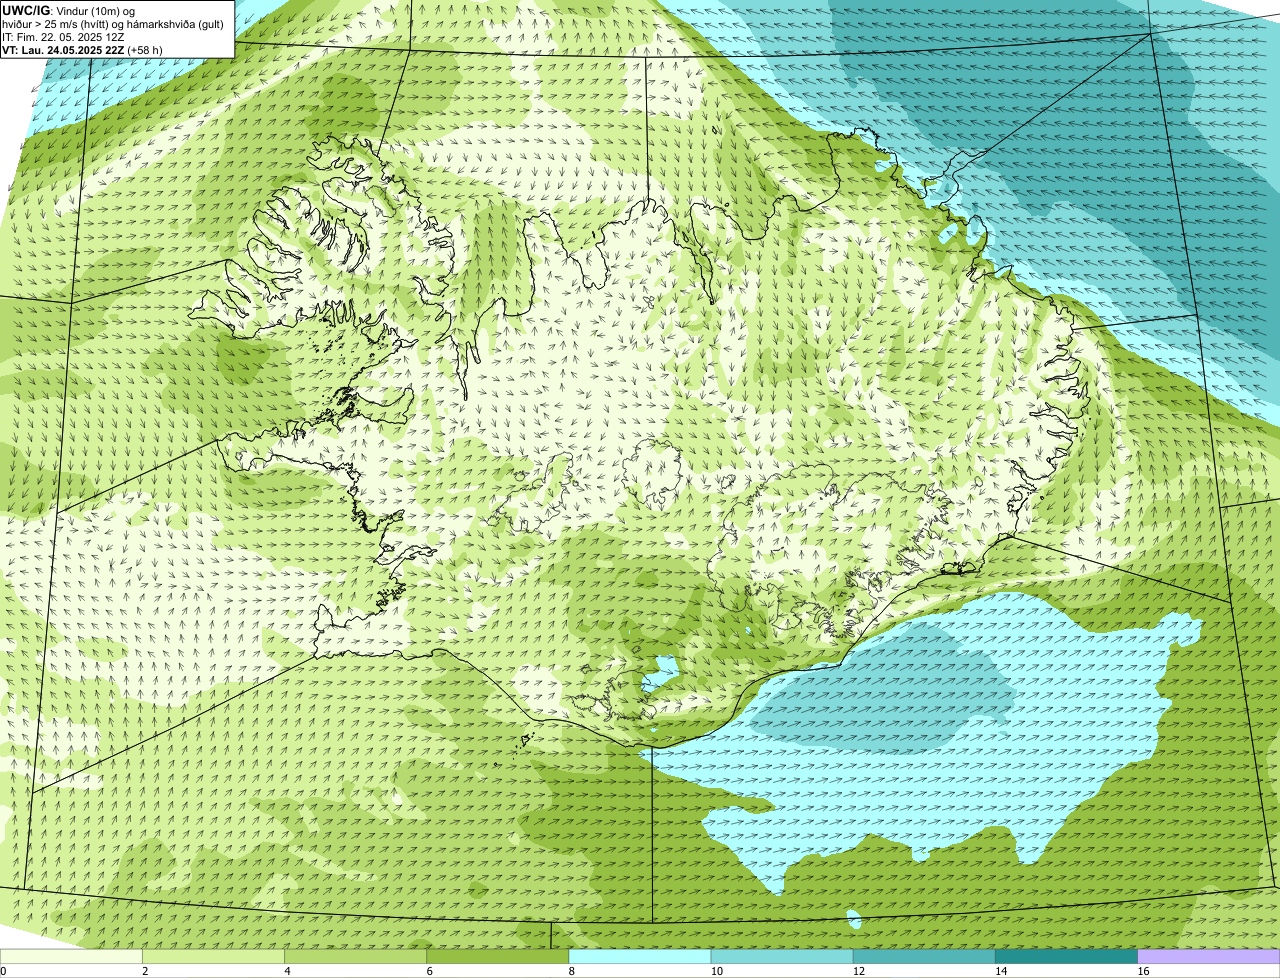Click the legend scale label "16"
This screenshot has width=1280, height=978.
coord(1142,971)
